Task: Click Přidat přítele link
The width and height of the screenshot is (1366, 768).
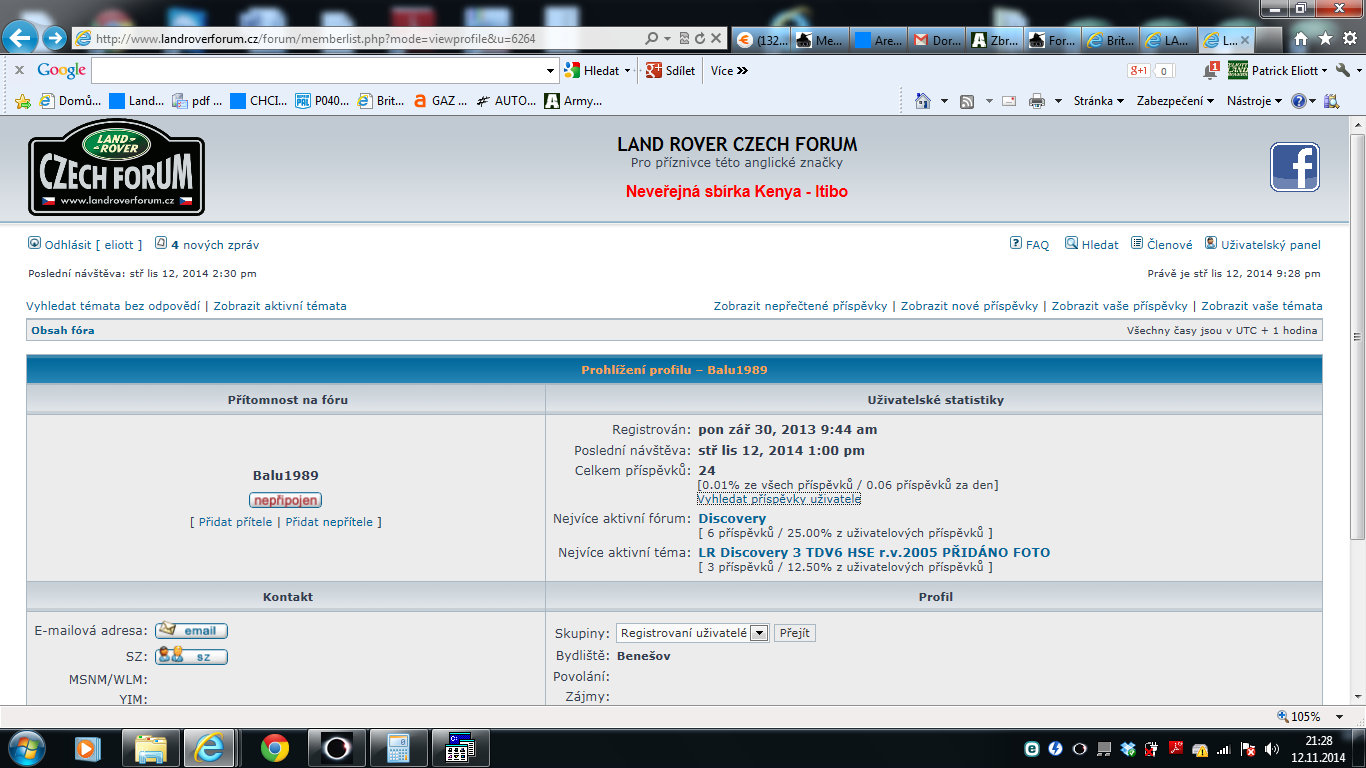Action: point(235,522)
